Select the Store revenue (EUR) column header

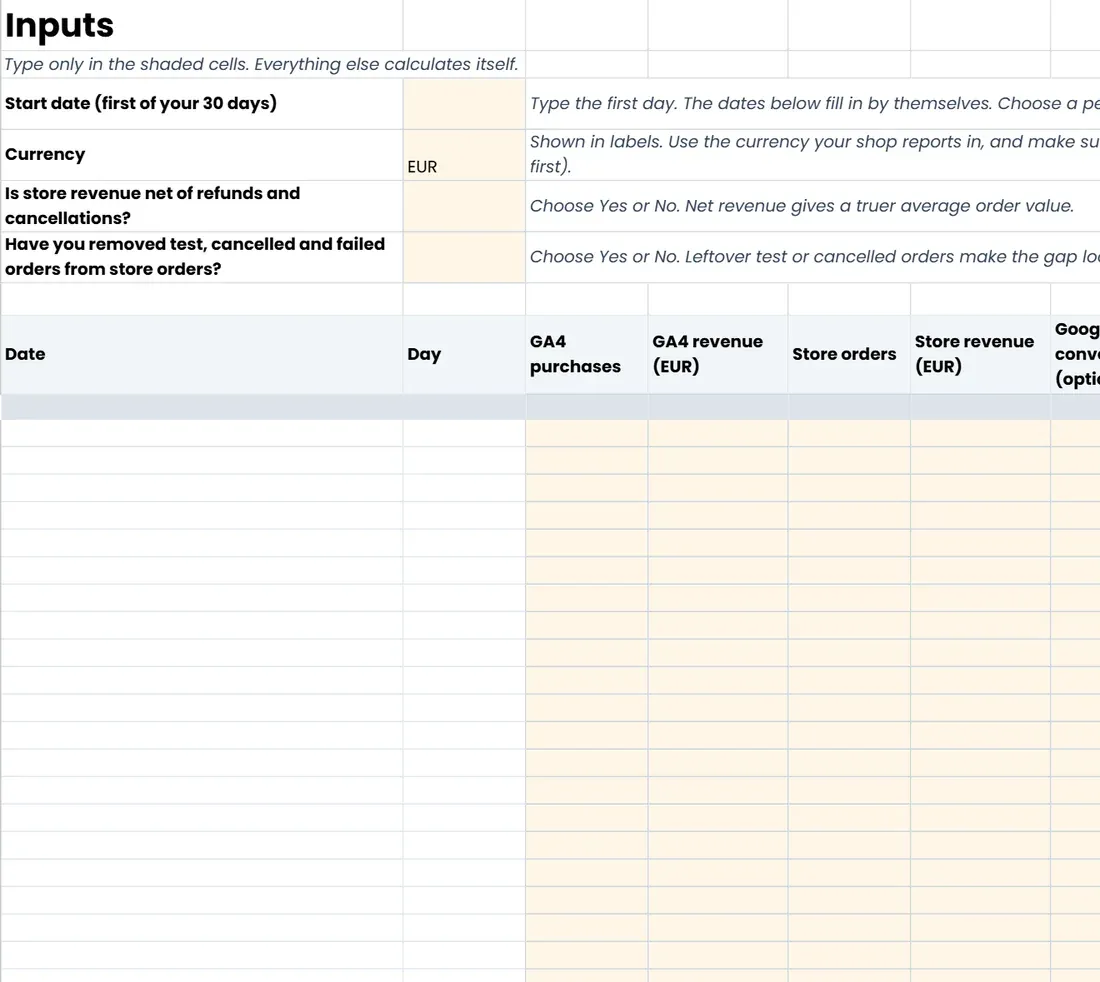[980, 354]
